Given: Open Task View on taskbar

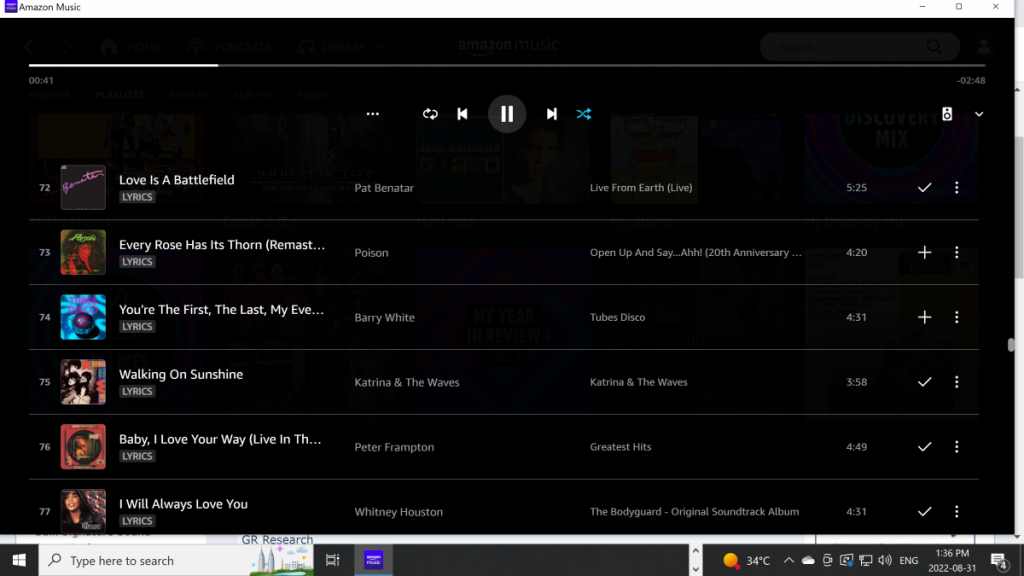Looking at the screenshot, I should (332, 560).
